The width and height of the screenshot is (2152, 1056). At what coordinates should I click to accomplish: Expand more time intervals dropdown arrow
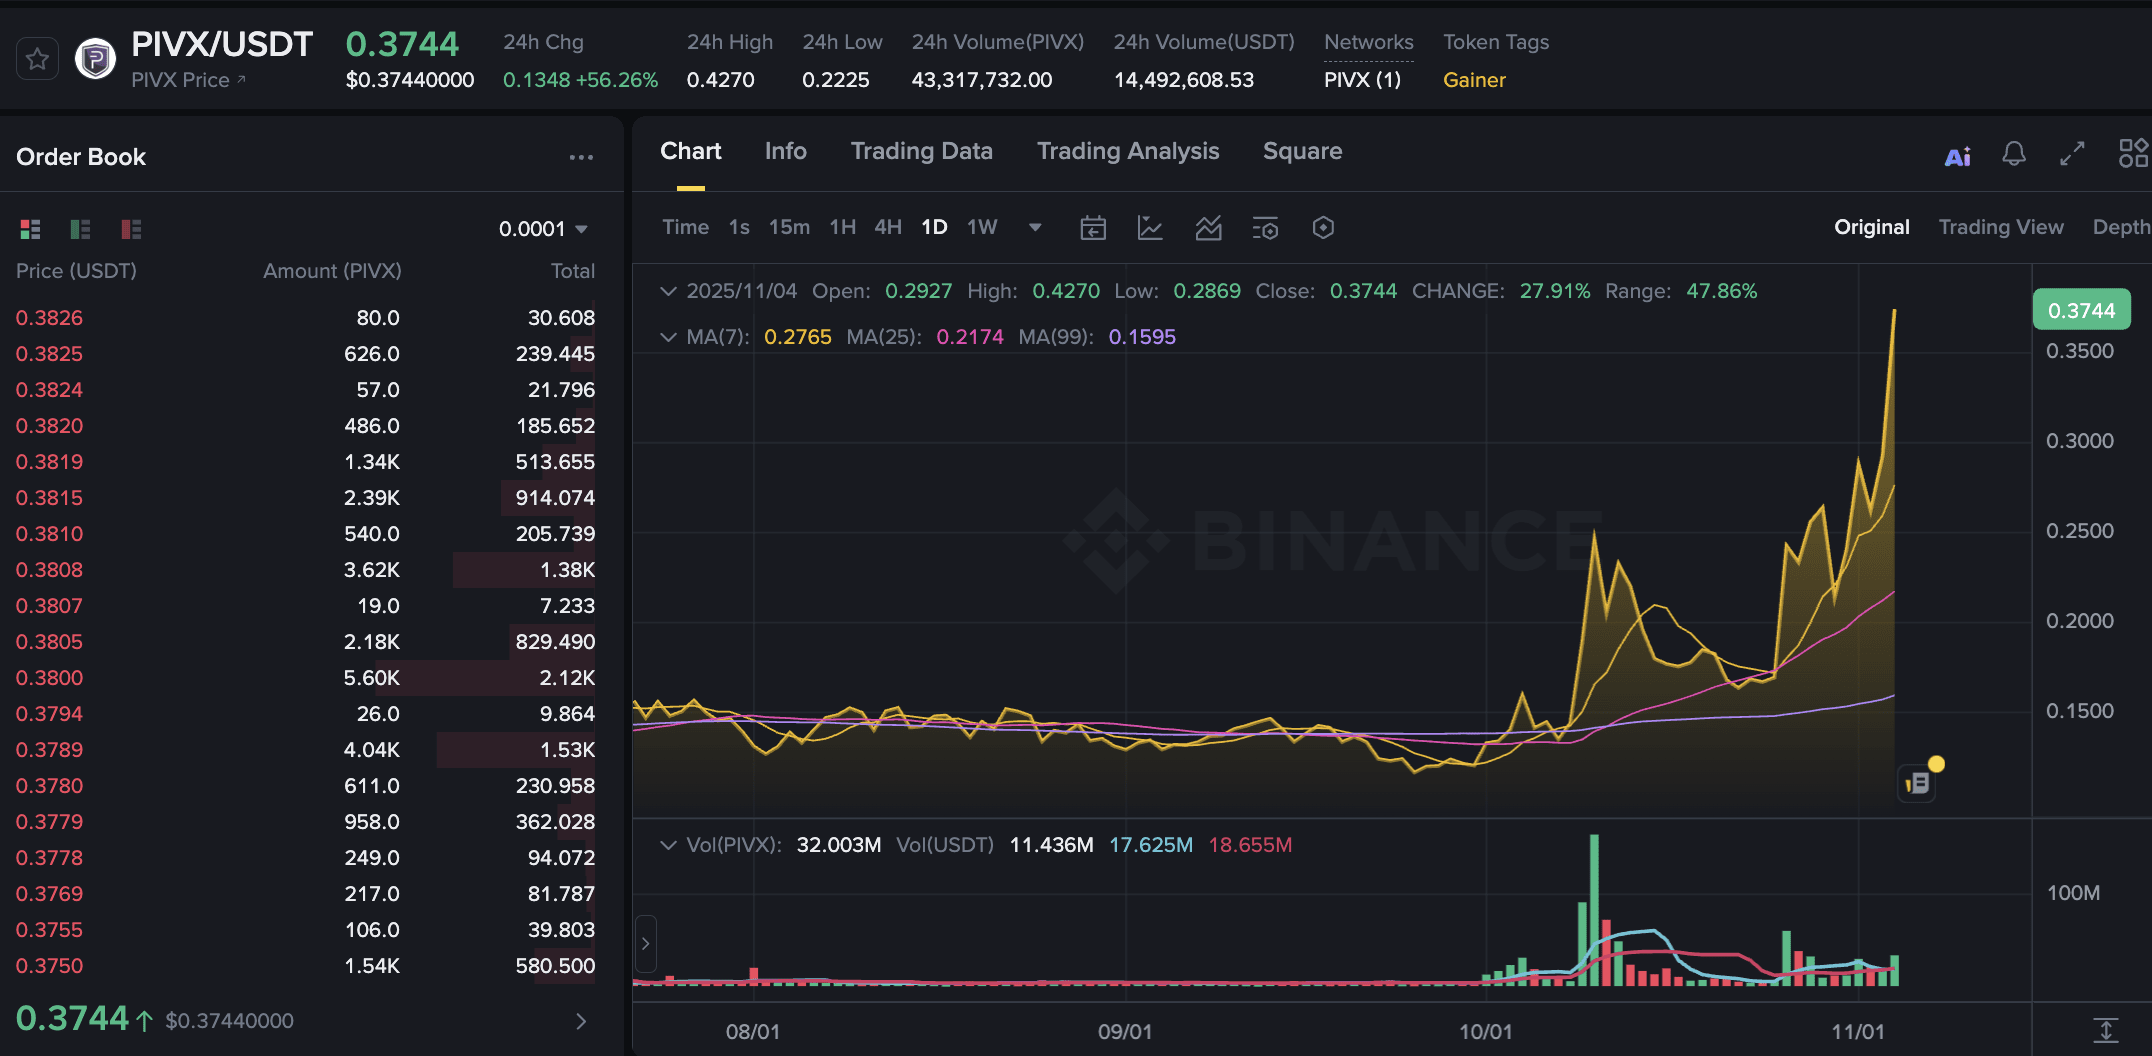(1035, 228)
